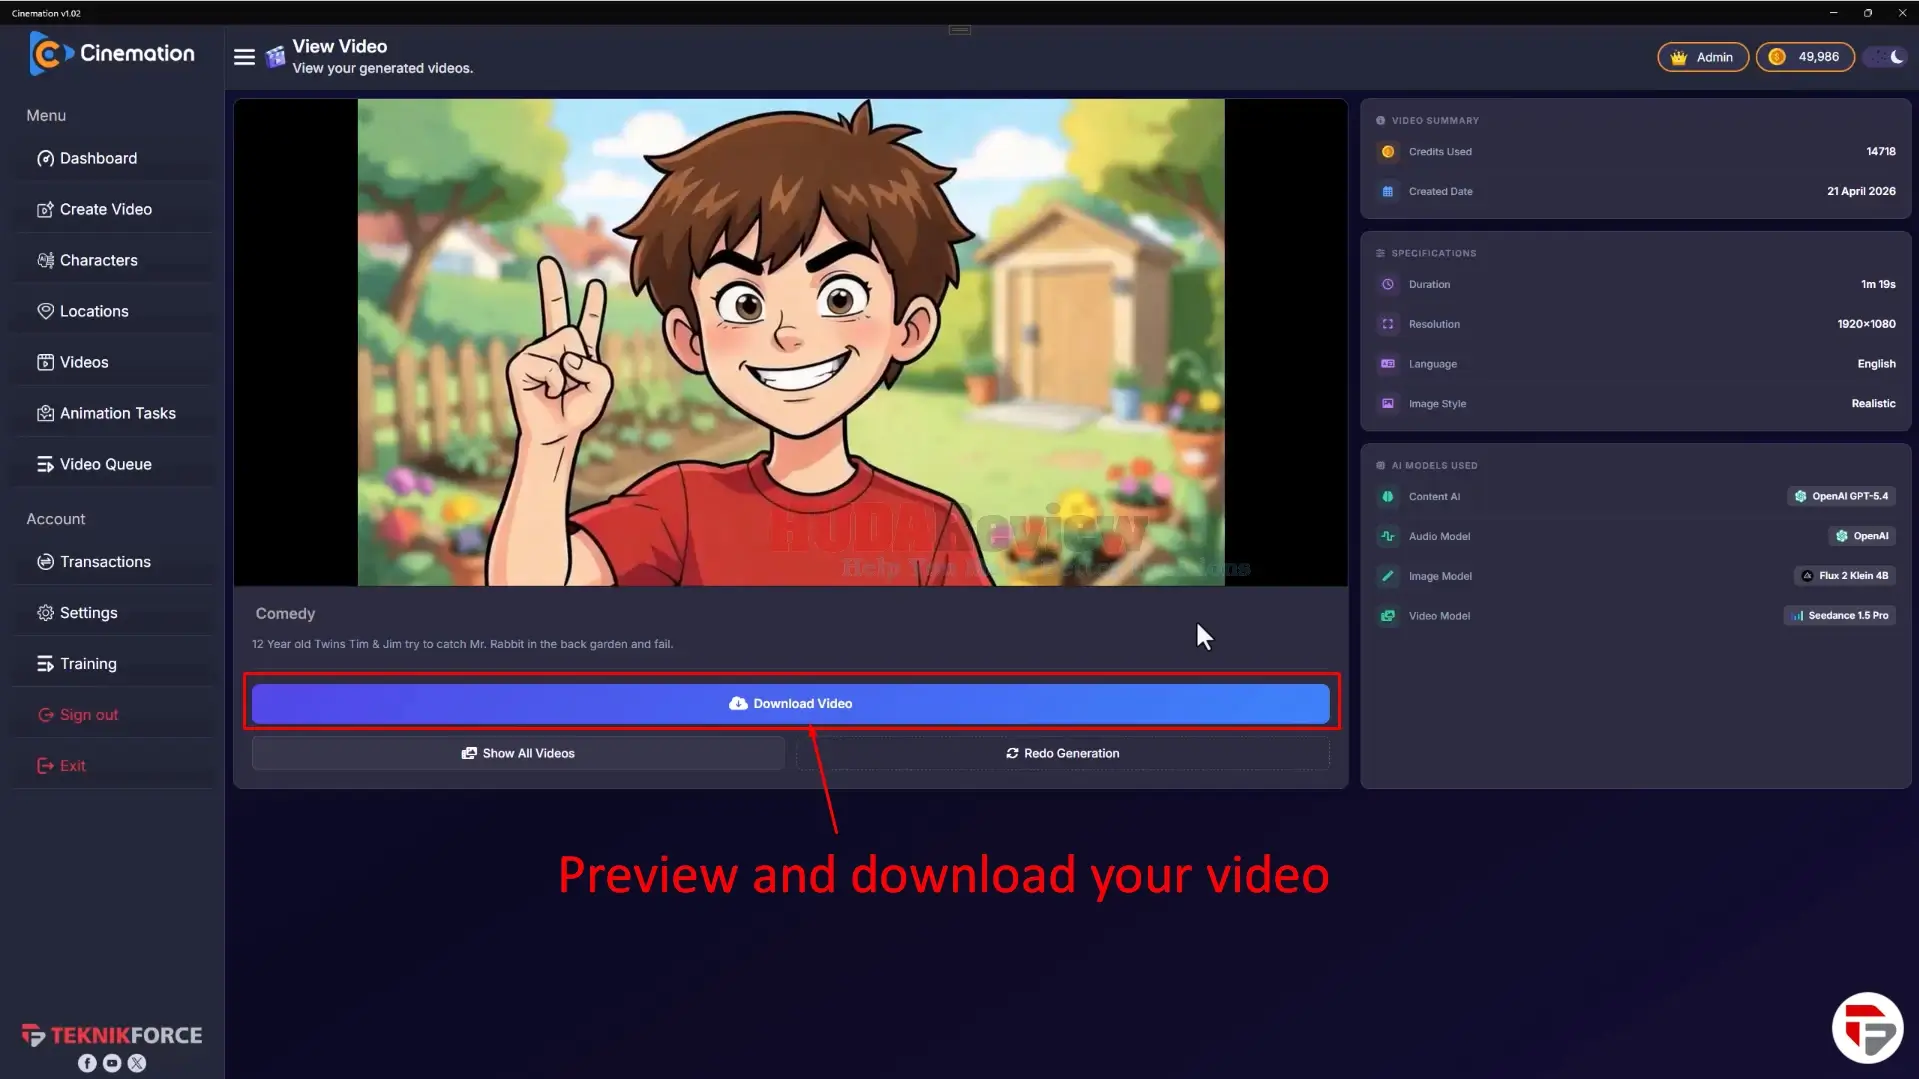Click the credits balance 49,986 coin
This screenshot has width=1919, height=1079.
tap(1804, 57)
